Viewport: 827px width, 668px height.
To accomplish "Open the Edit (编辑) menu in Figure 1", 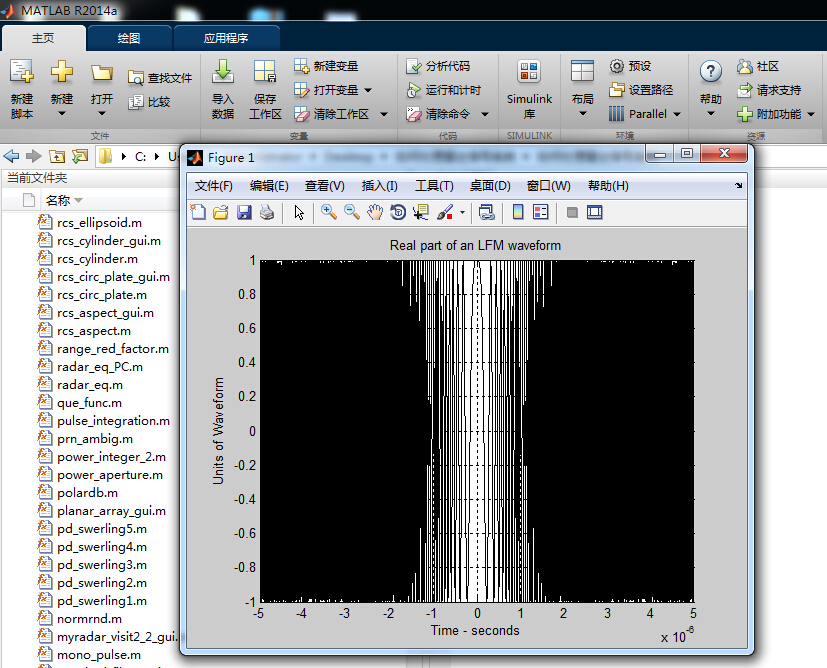I will [269, 186].
